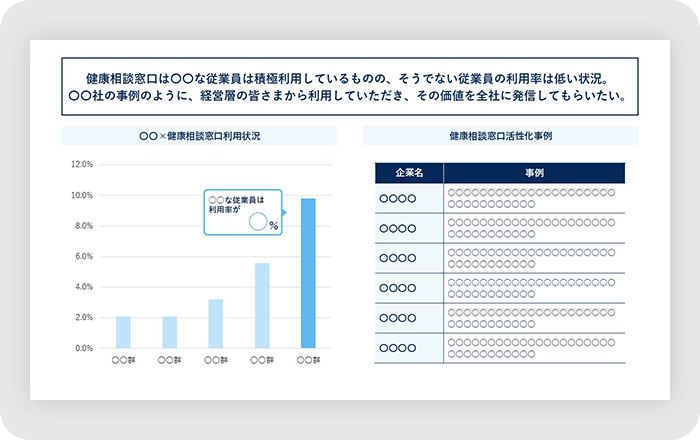
Task: Click the 事例 table column header
Action: (533, 173)
